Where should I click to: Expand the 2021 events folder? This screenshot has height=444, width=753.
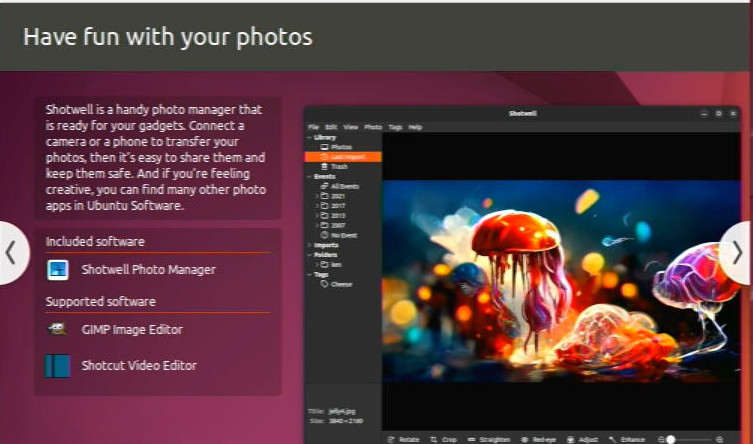tap(318, 196)
